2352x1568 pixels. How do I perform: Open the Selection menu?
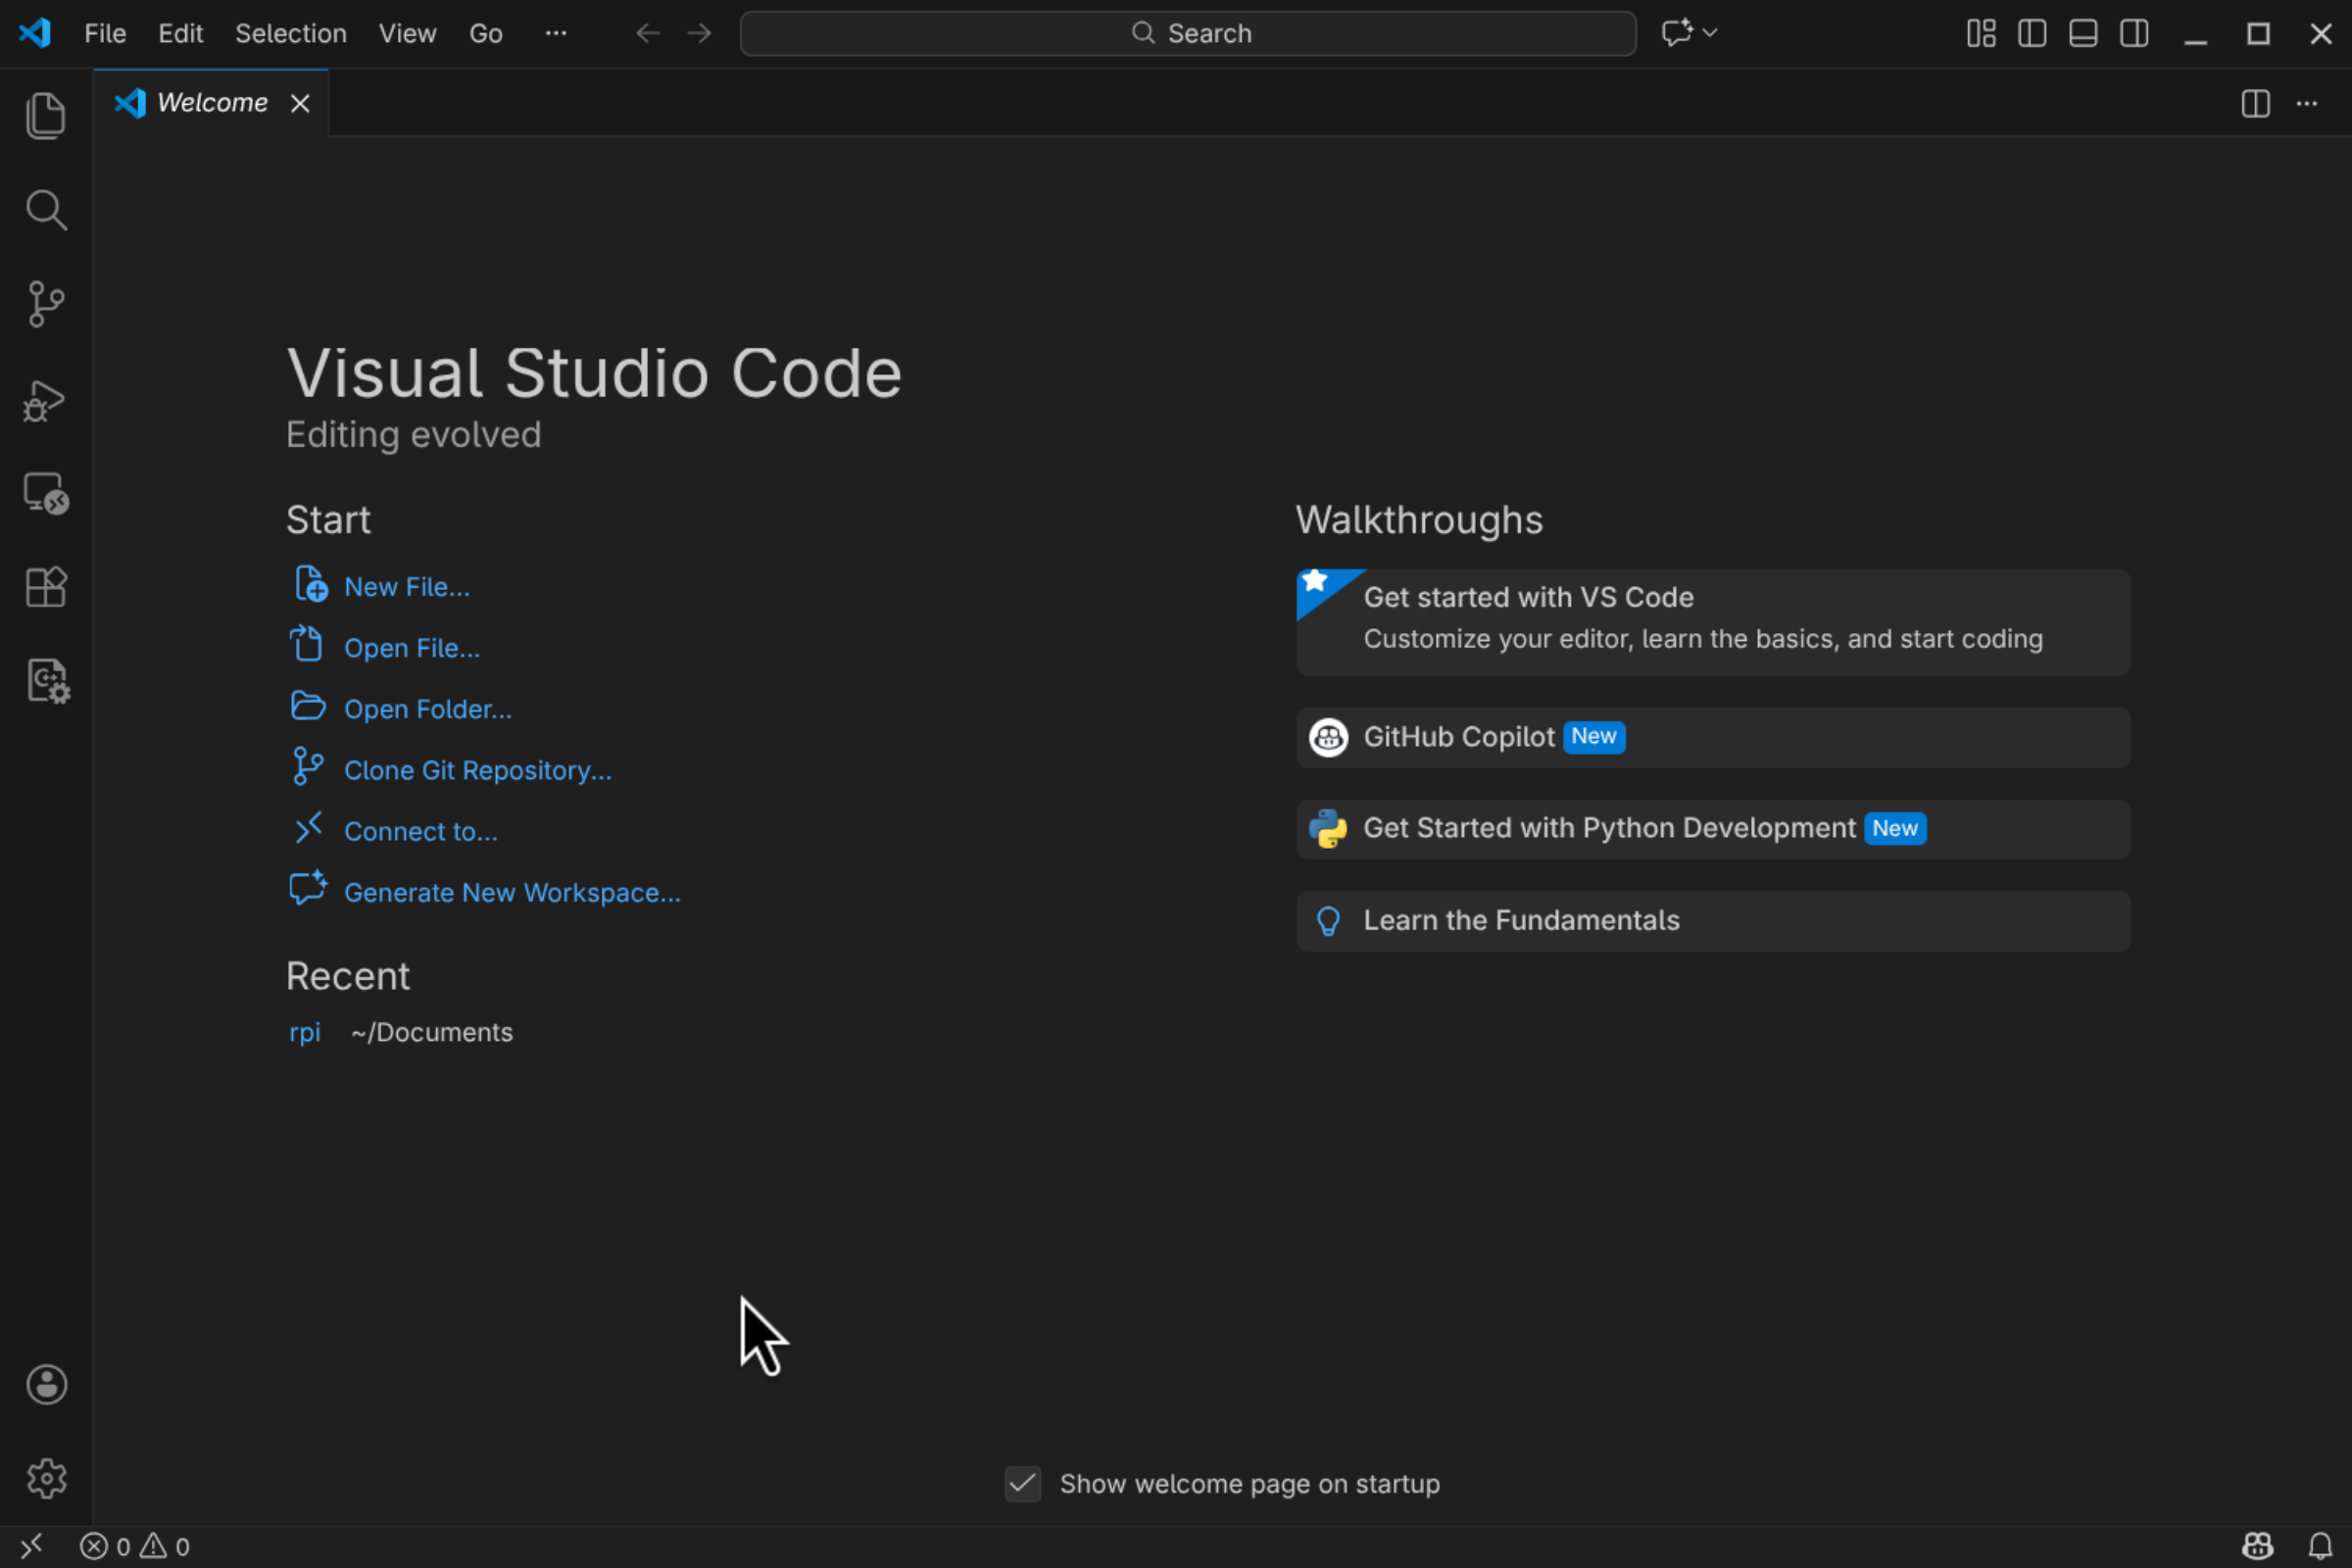pos(290,34)
